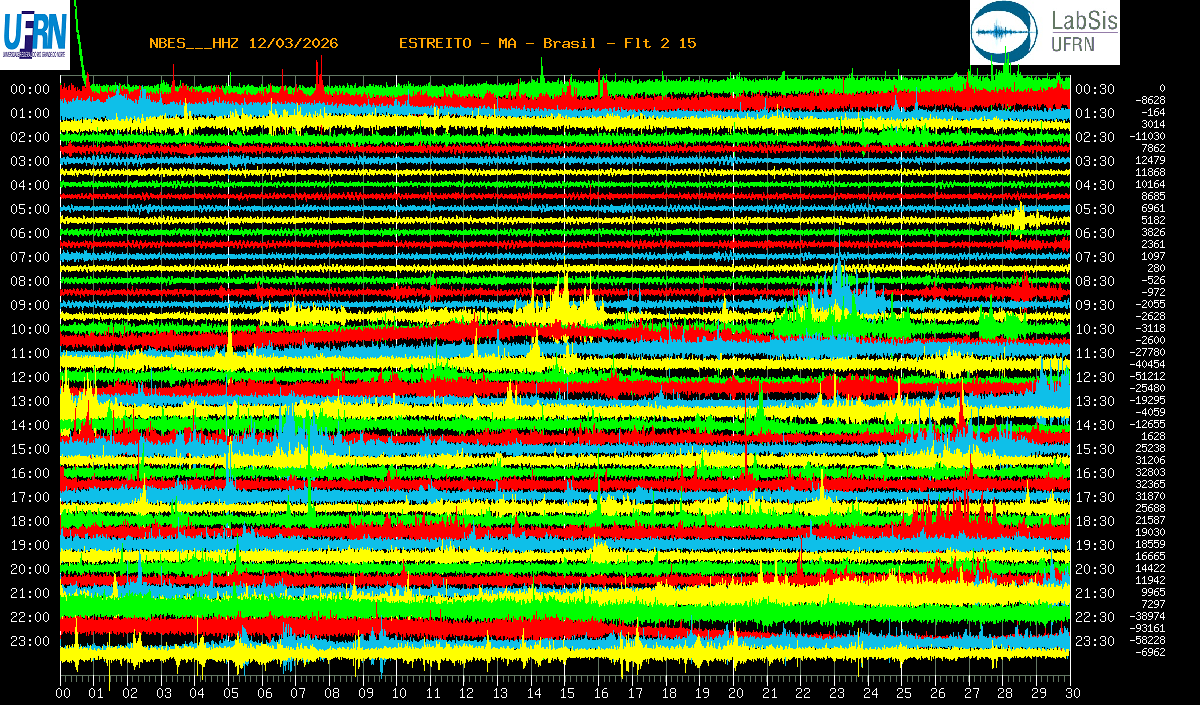
Task: Pick the 12:00 hour label on left
Action: (30, 377)
